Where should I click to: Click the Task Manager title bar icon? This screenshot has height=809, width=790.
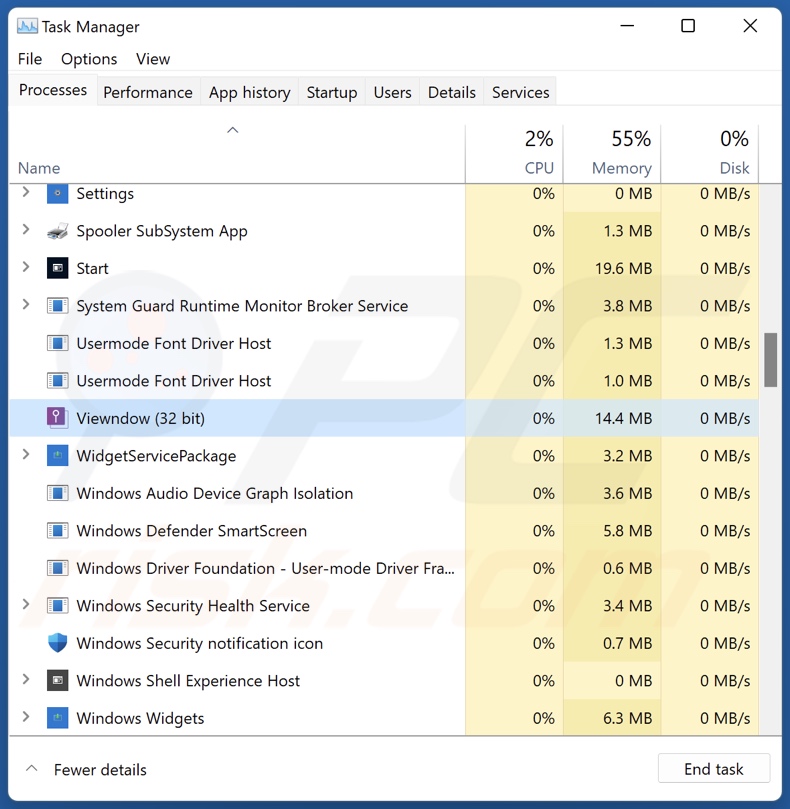pyautogui.click(x=27, y=26)
